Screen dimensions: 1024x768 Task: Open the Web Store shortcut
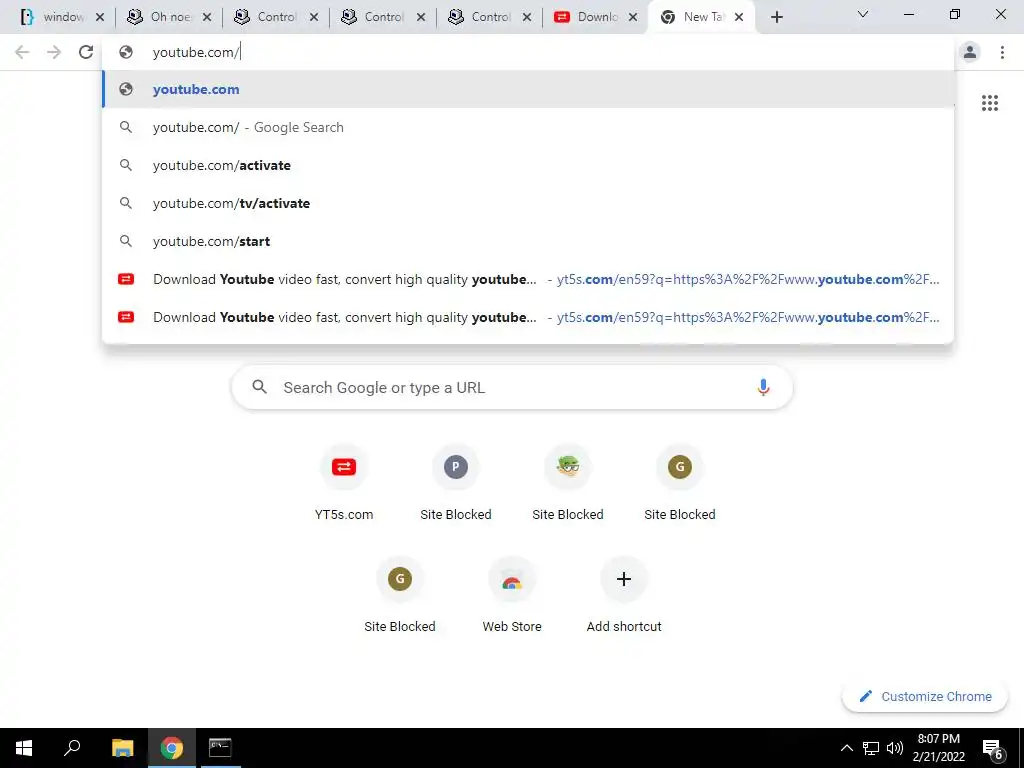tap(512, 595)
